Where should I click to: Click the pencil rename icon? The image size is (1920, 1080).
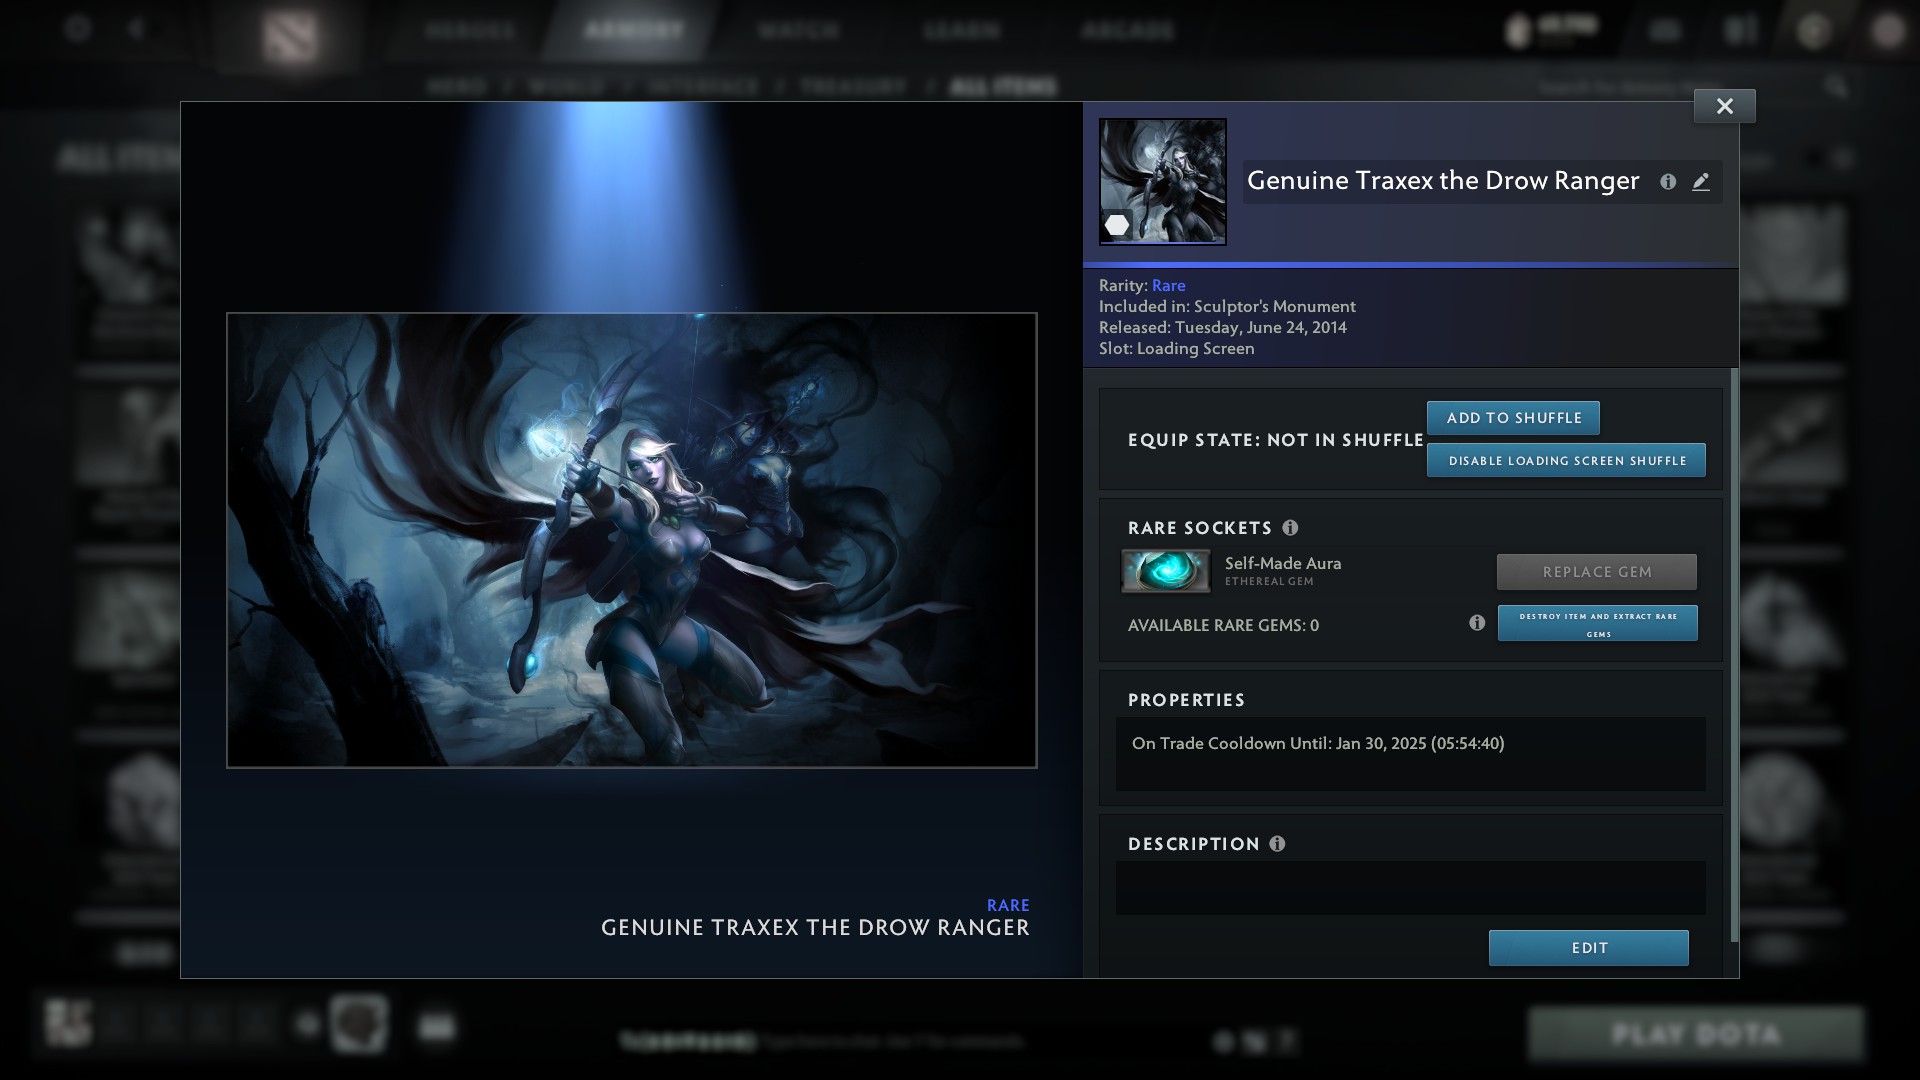pyautogui.click(x=1701, y=182)
